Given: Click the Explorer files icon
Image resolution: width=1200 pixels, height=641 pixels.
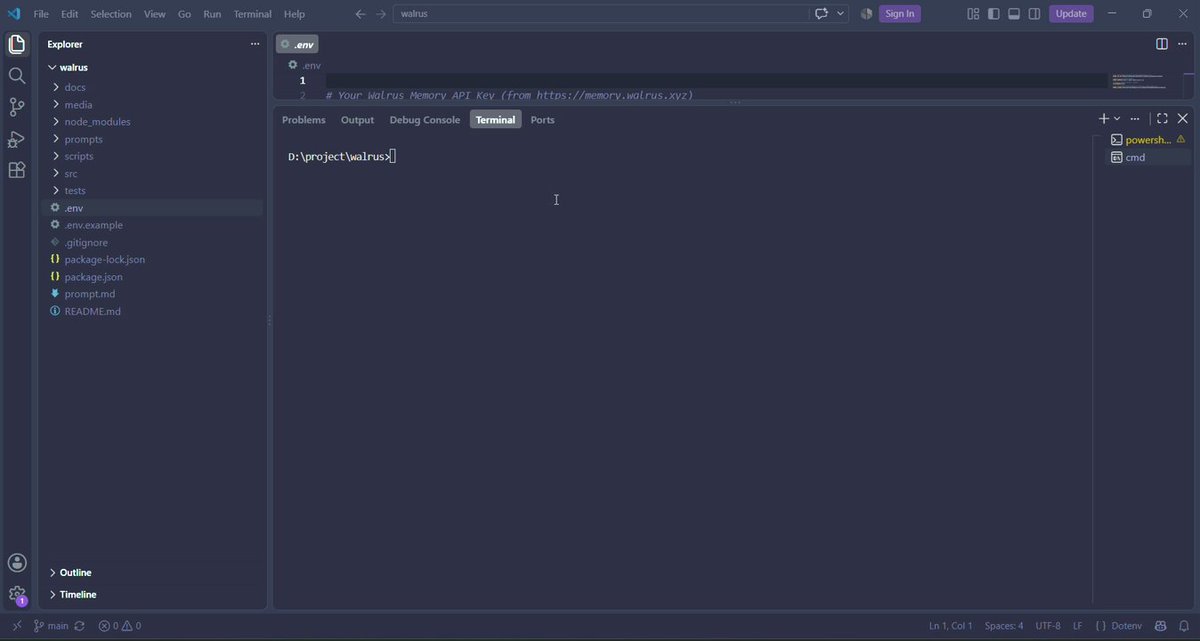Looking at the screenshot, I should [16, 44].
